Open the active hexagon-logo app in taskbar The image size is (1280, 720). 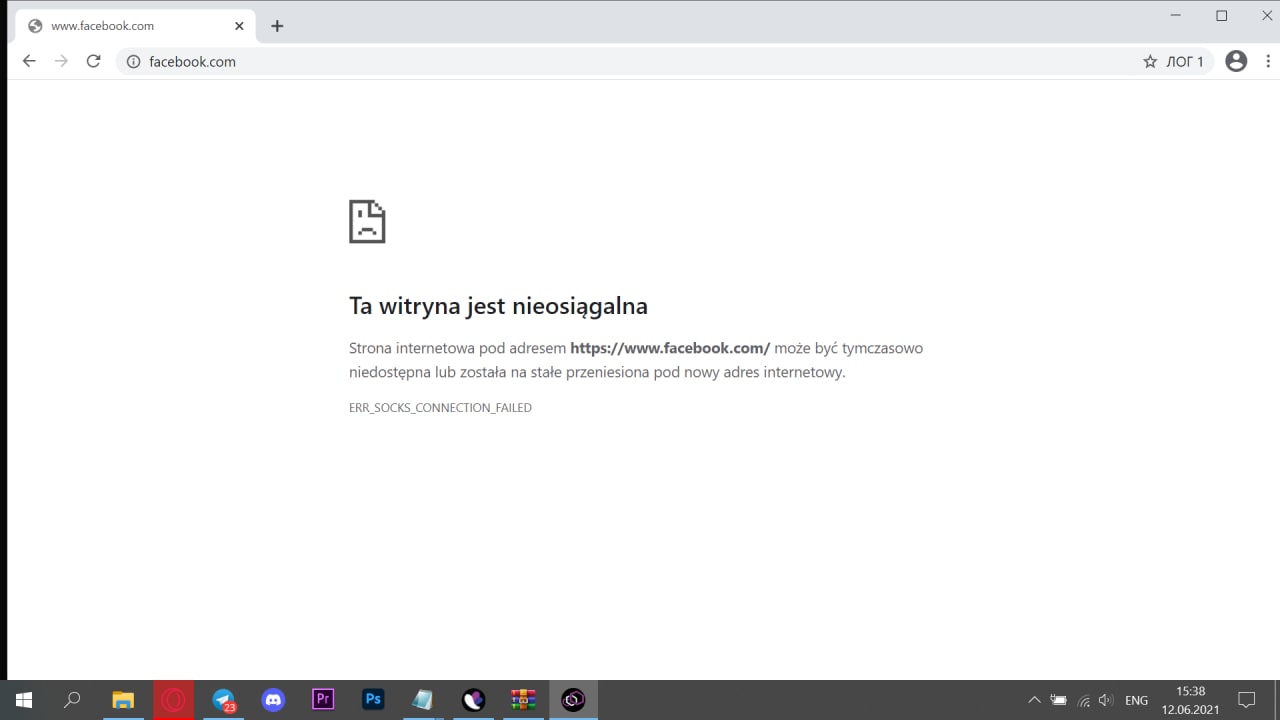(x=573, y=700)
